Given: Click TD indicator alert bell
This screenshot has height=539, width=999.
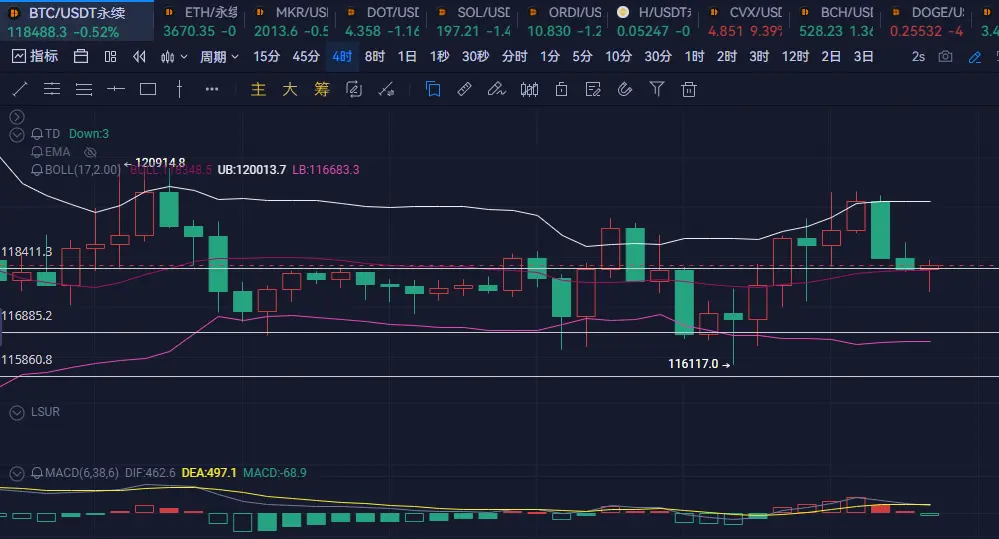Looking at the screenshot, I should [37, 134].
